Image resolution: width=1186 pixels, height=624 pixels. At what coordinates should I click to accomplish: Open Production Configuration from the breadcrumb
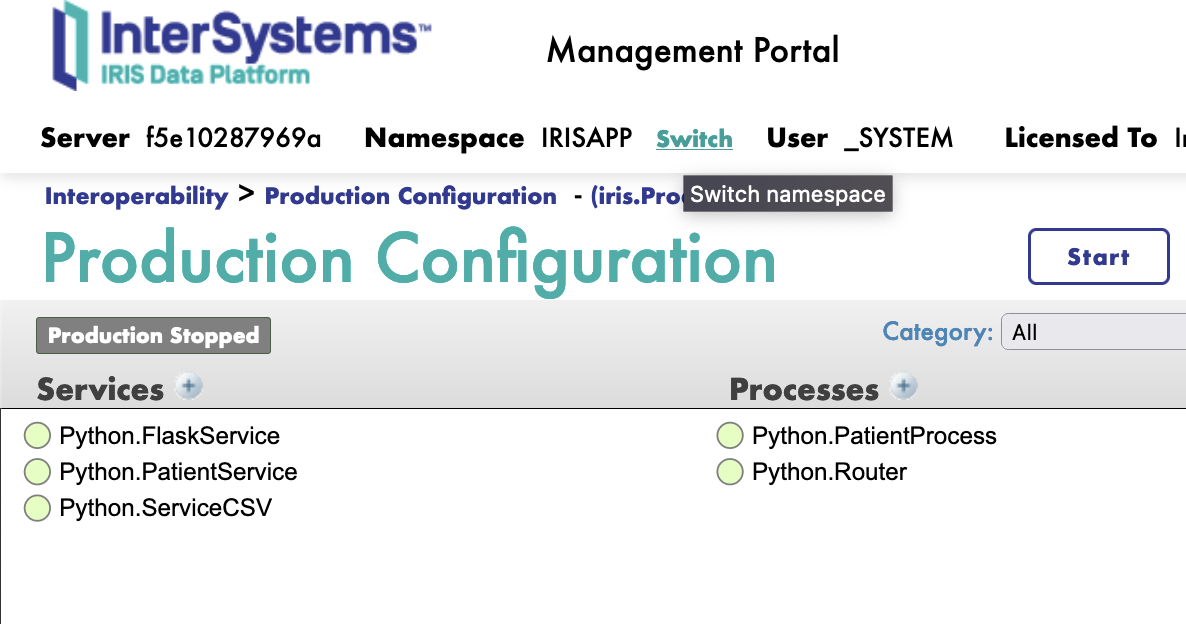(x=410, y=196)
